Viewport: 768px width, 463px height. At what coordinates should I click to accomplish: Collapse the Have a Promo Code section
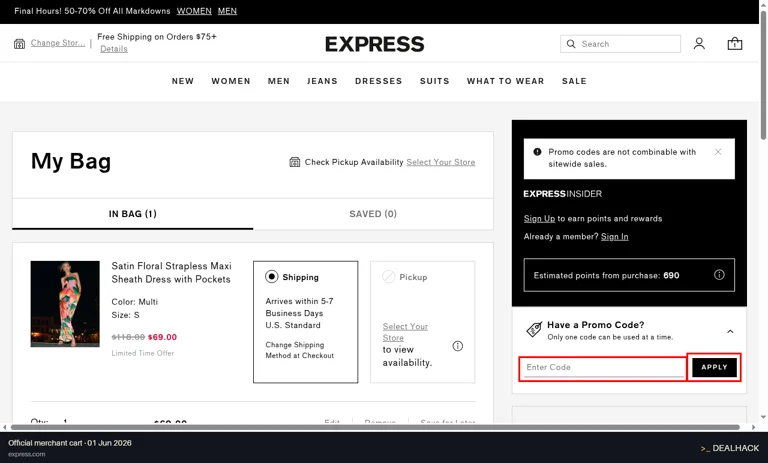coord(730,332)
